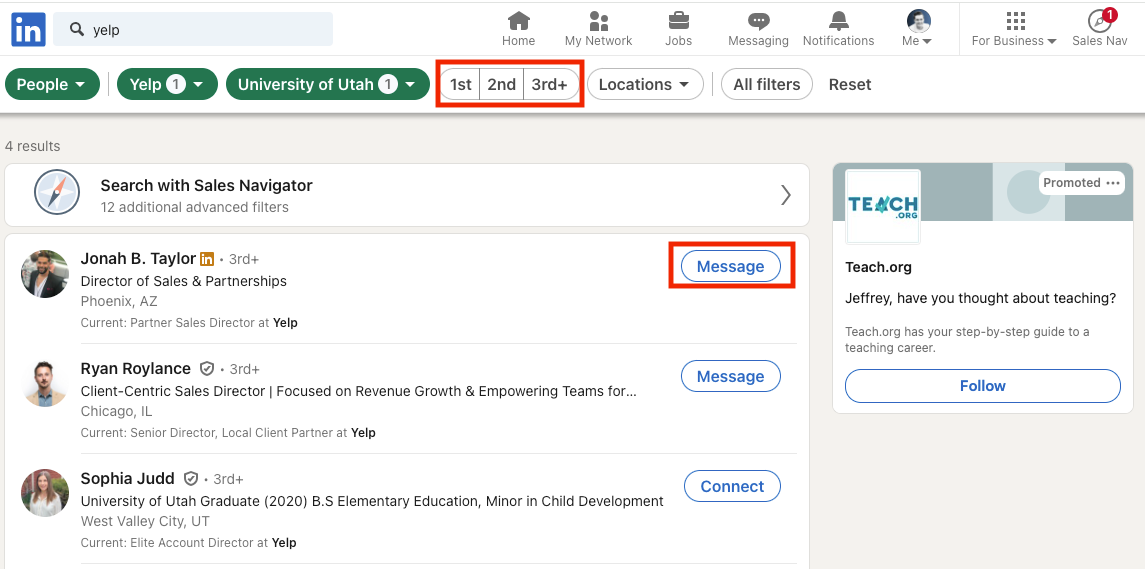1145x569 pixels.
Task: Click 'Chicago, IL' location text
Action: point(117,411)
